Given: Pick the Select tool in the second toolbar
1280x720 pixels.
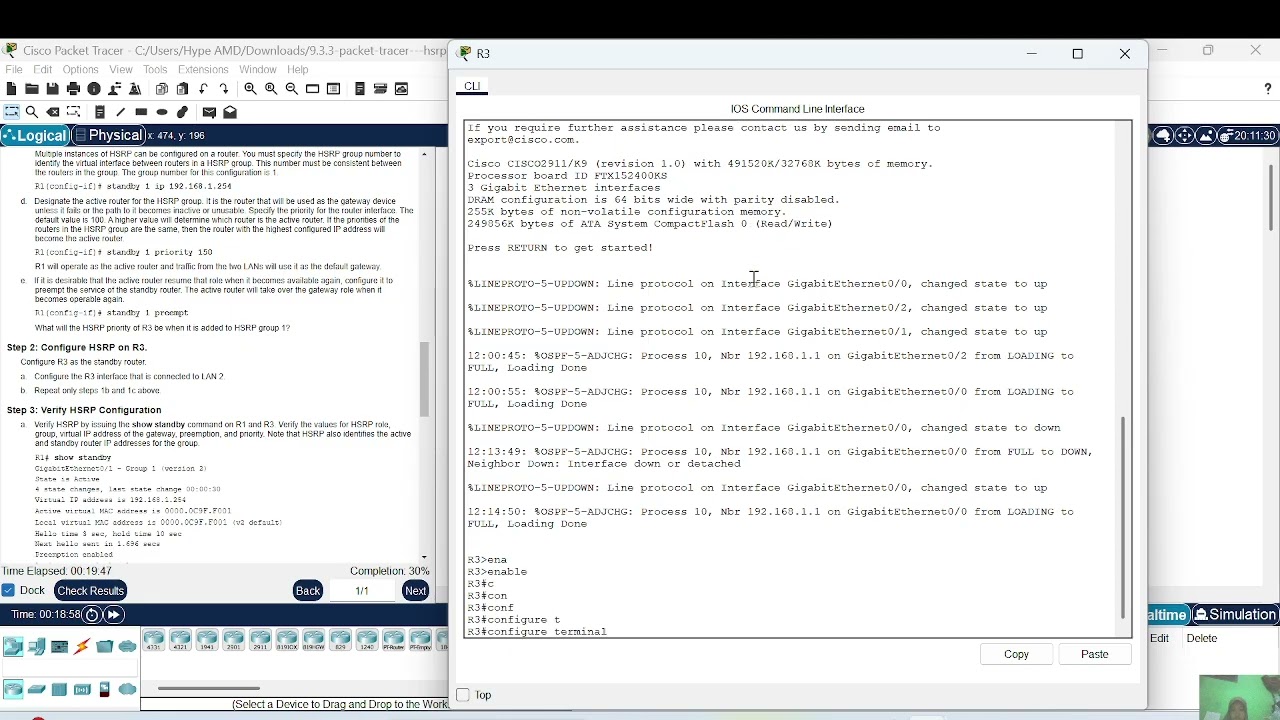Looking at the screenshot, I should click(11, 112).
